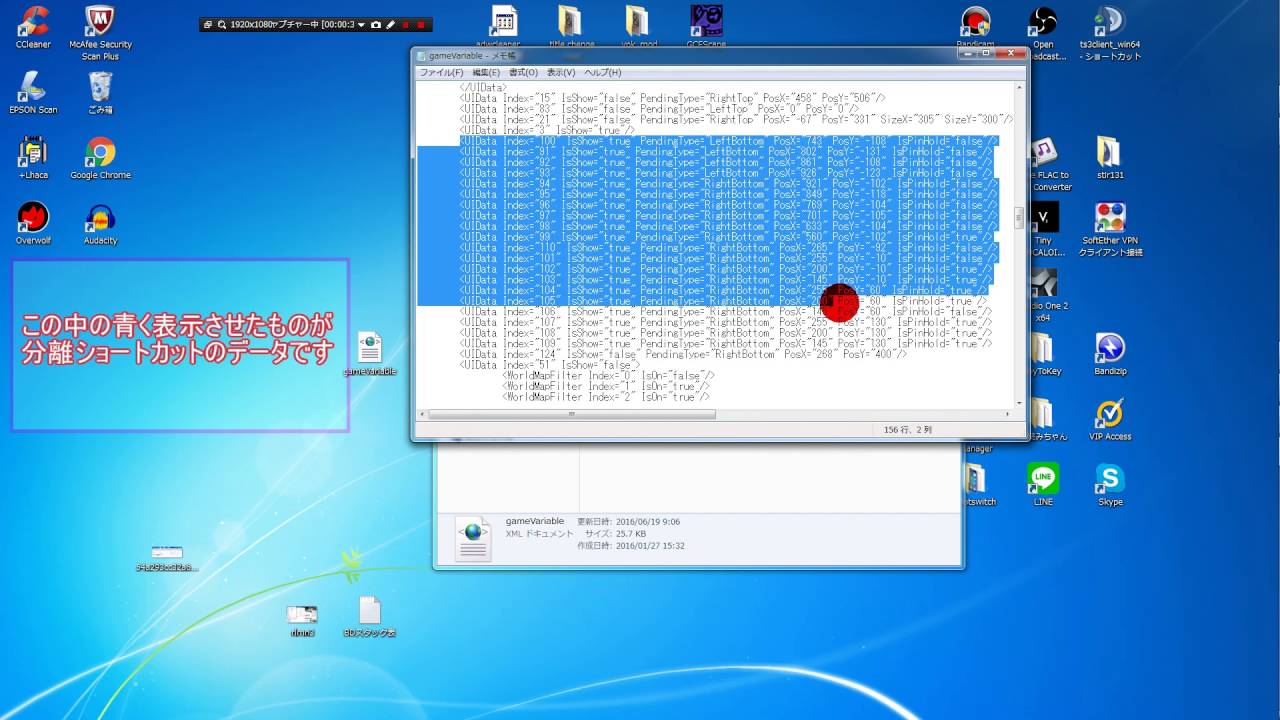This screenshot has height=720, width=1280.
Task: Click the recorder pencil draw icon
Action: pos(391,24)
